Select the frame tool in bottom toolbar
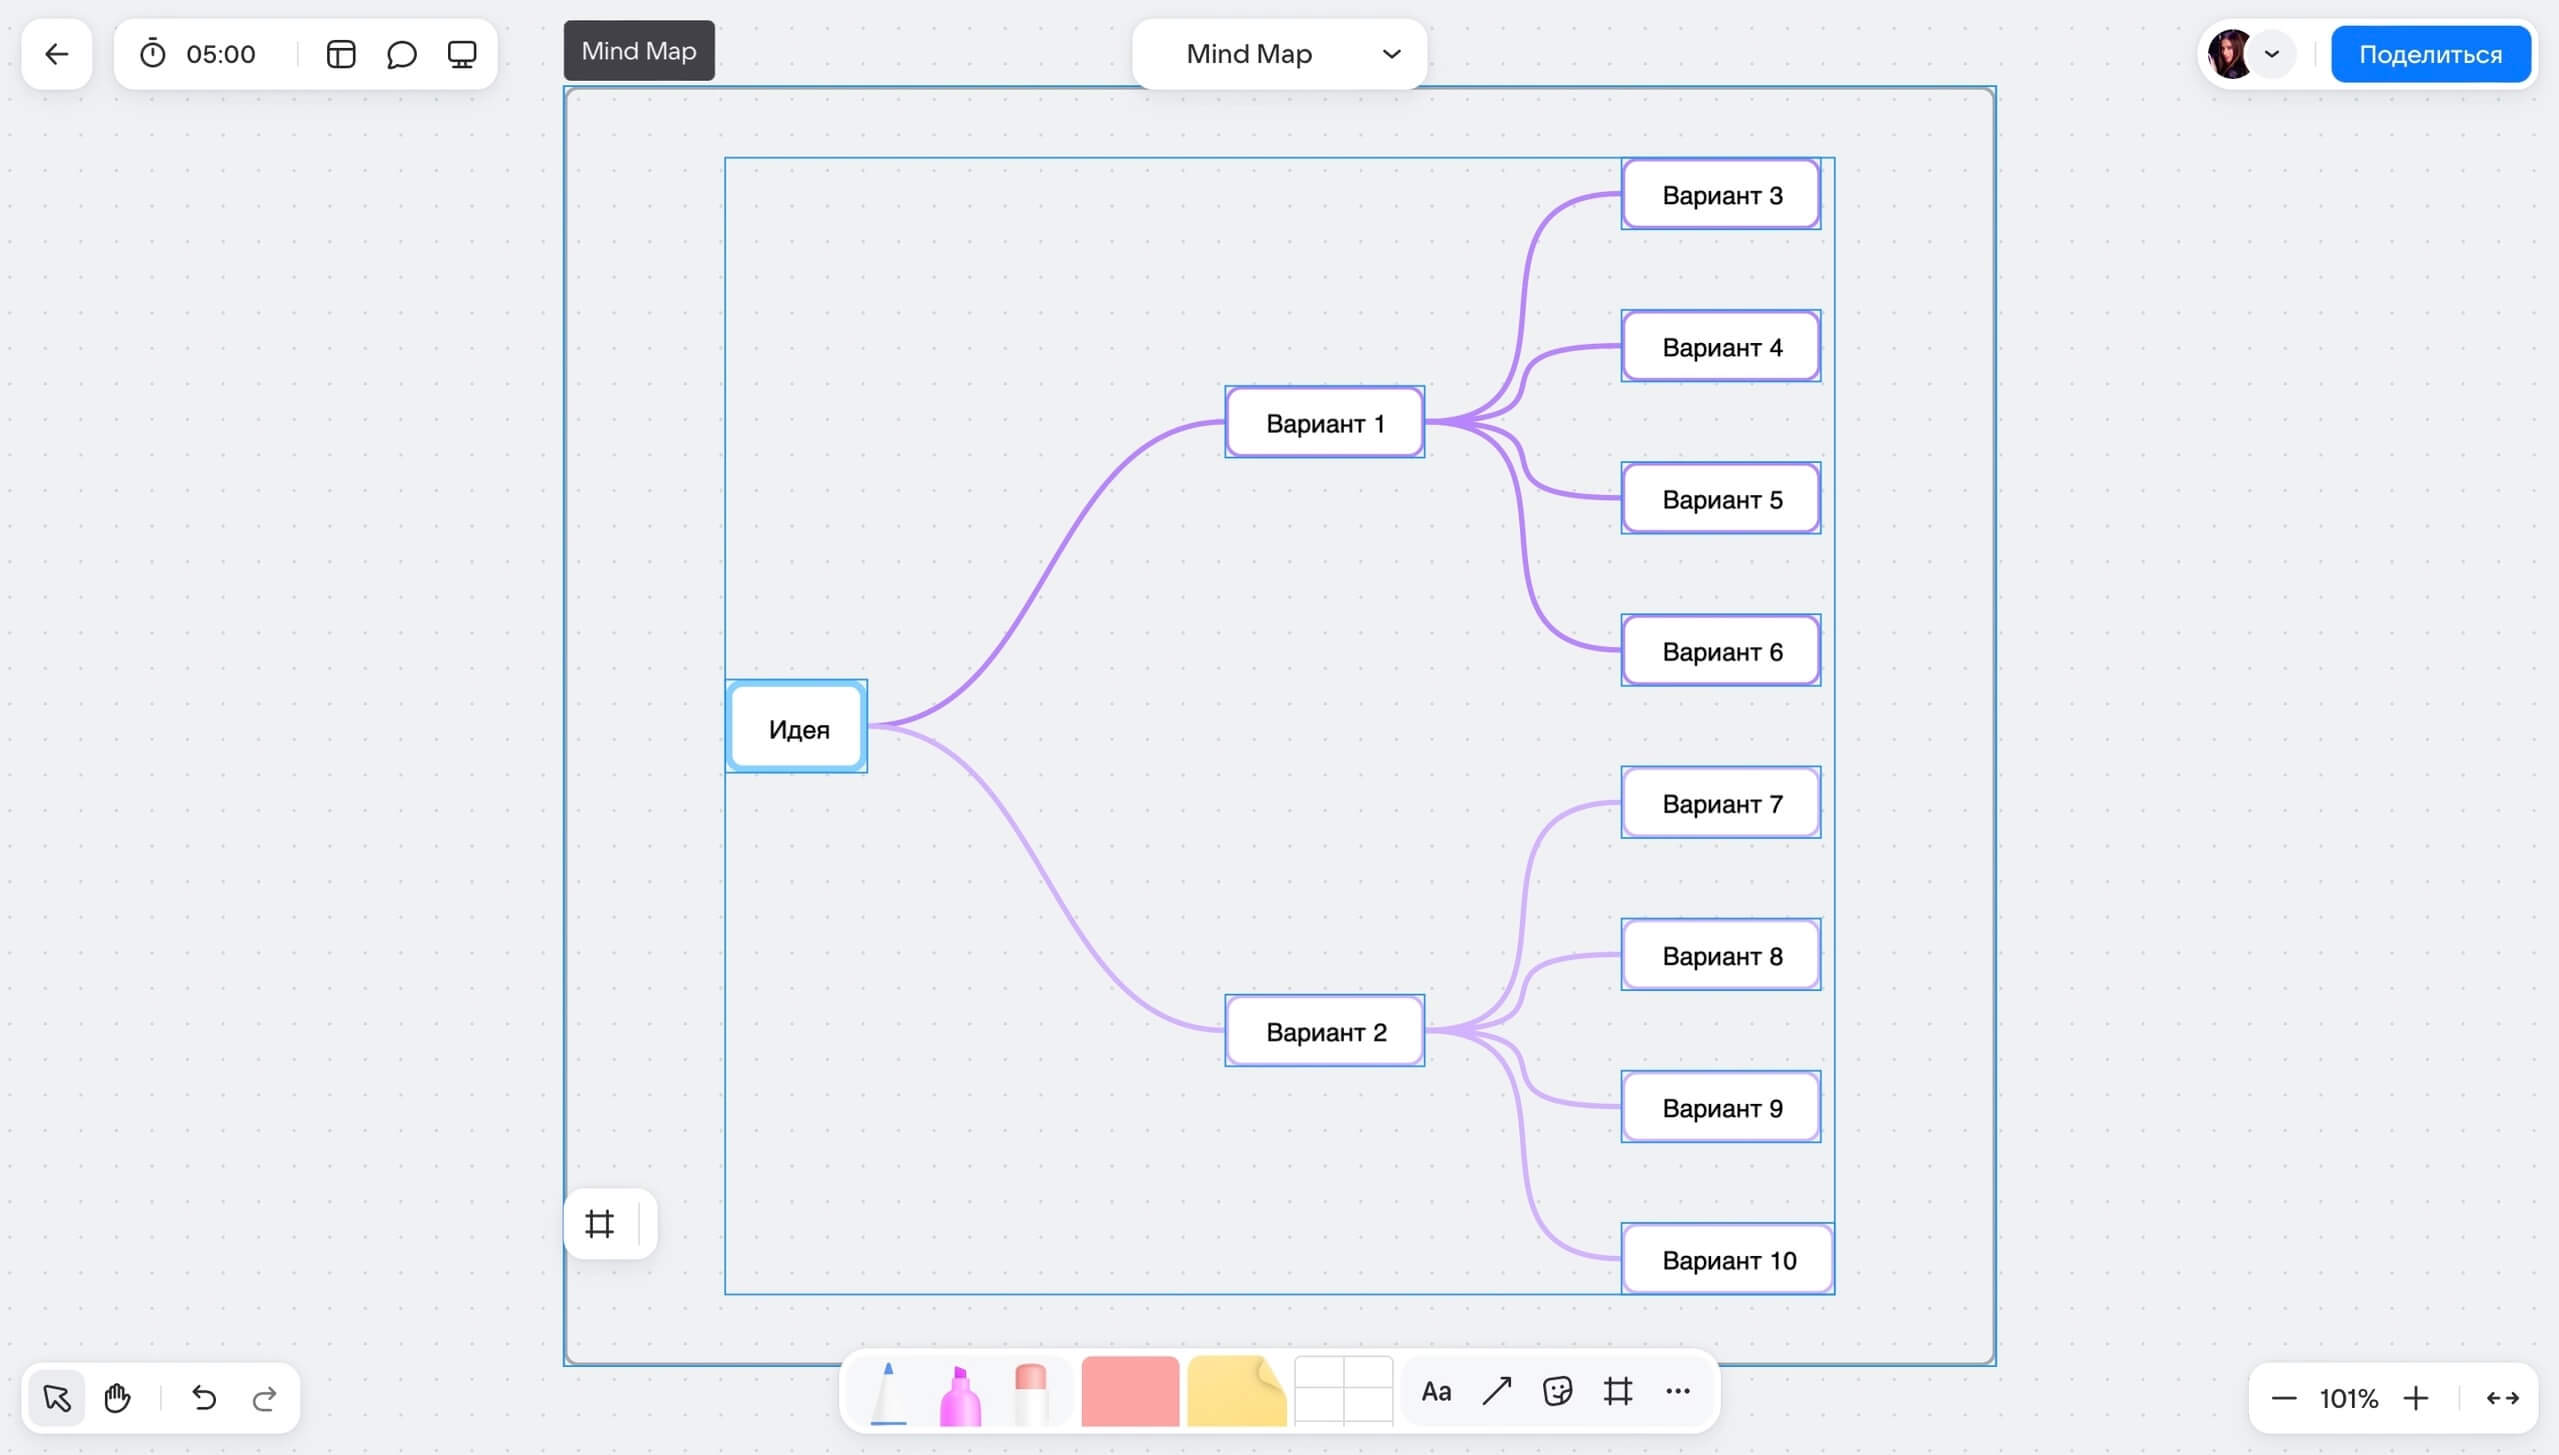The width and height of the screenshot is (2559, 1455). pyautogui.click(x=1618, y=1392)
